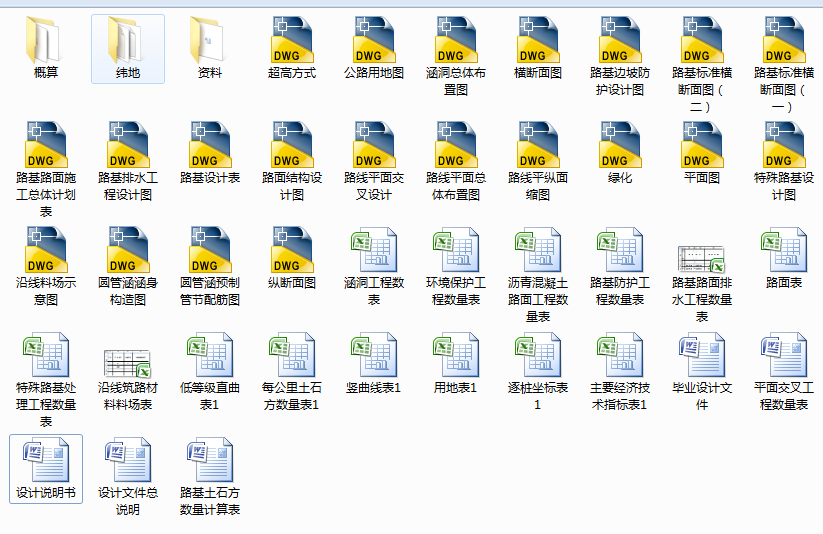Viewport: 823px width, 534px height.
Task: Select the 路面表 Excel file icon
Action: pos(784,250)
